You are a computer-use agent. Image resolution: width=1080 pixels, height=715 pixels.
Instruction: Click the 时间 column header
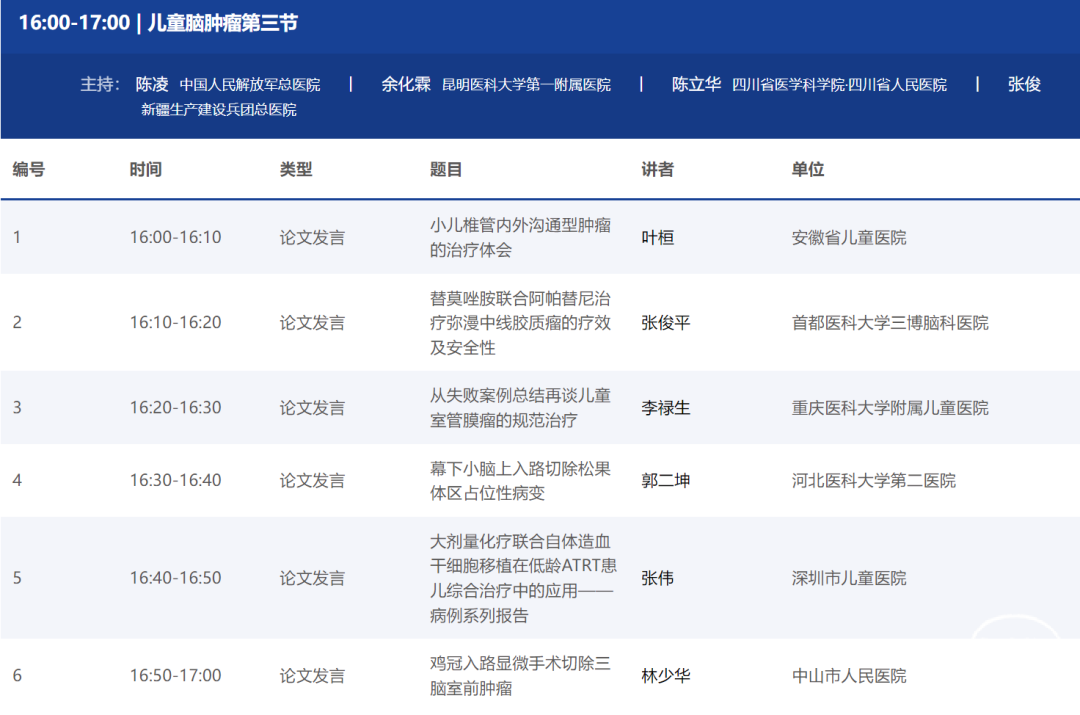pyautogui.click(x=145, y=170)
